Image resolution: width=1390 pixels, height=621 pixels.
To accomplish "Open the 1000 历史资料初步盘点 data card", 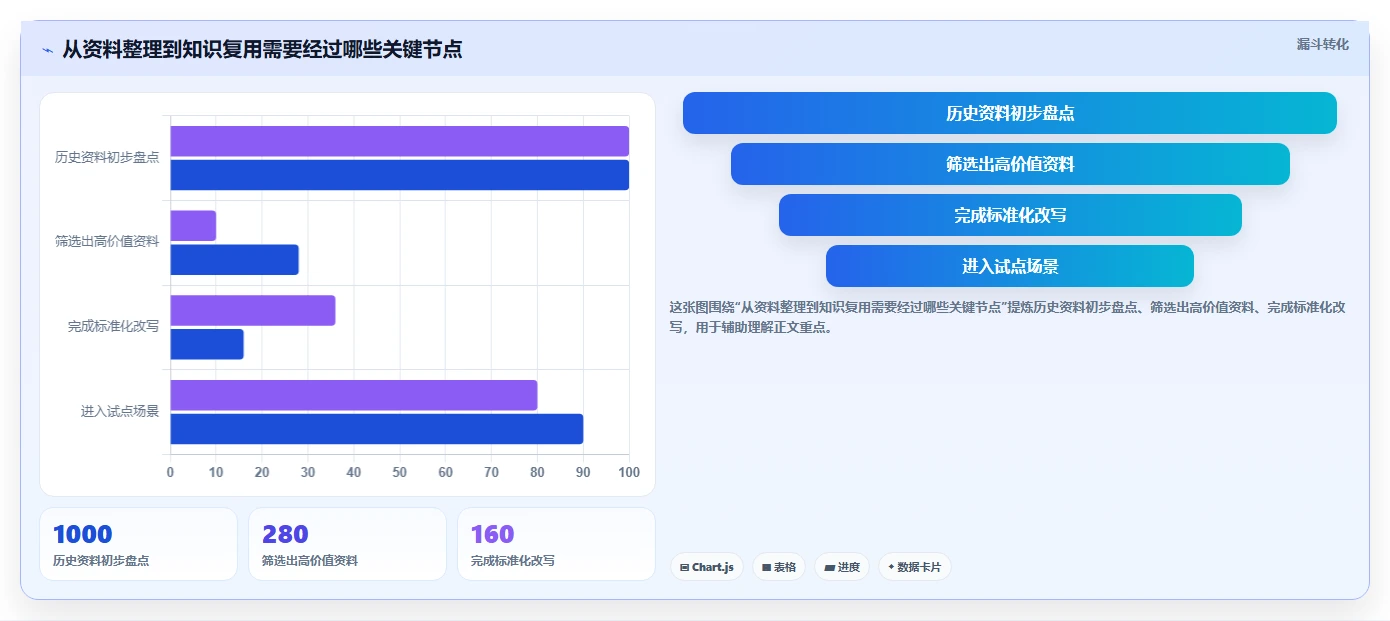I will 139,544.
